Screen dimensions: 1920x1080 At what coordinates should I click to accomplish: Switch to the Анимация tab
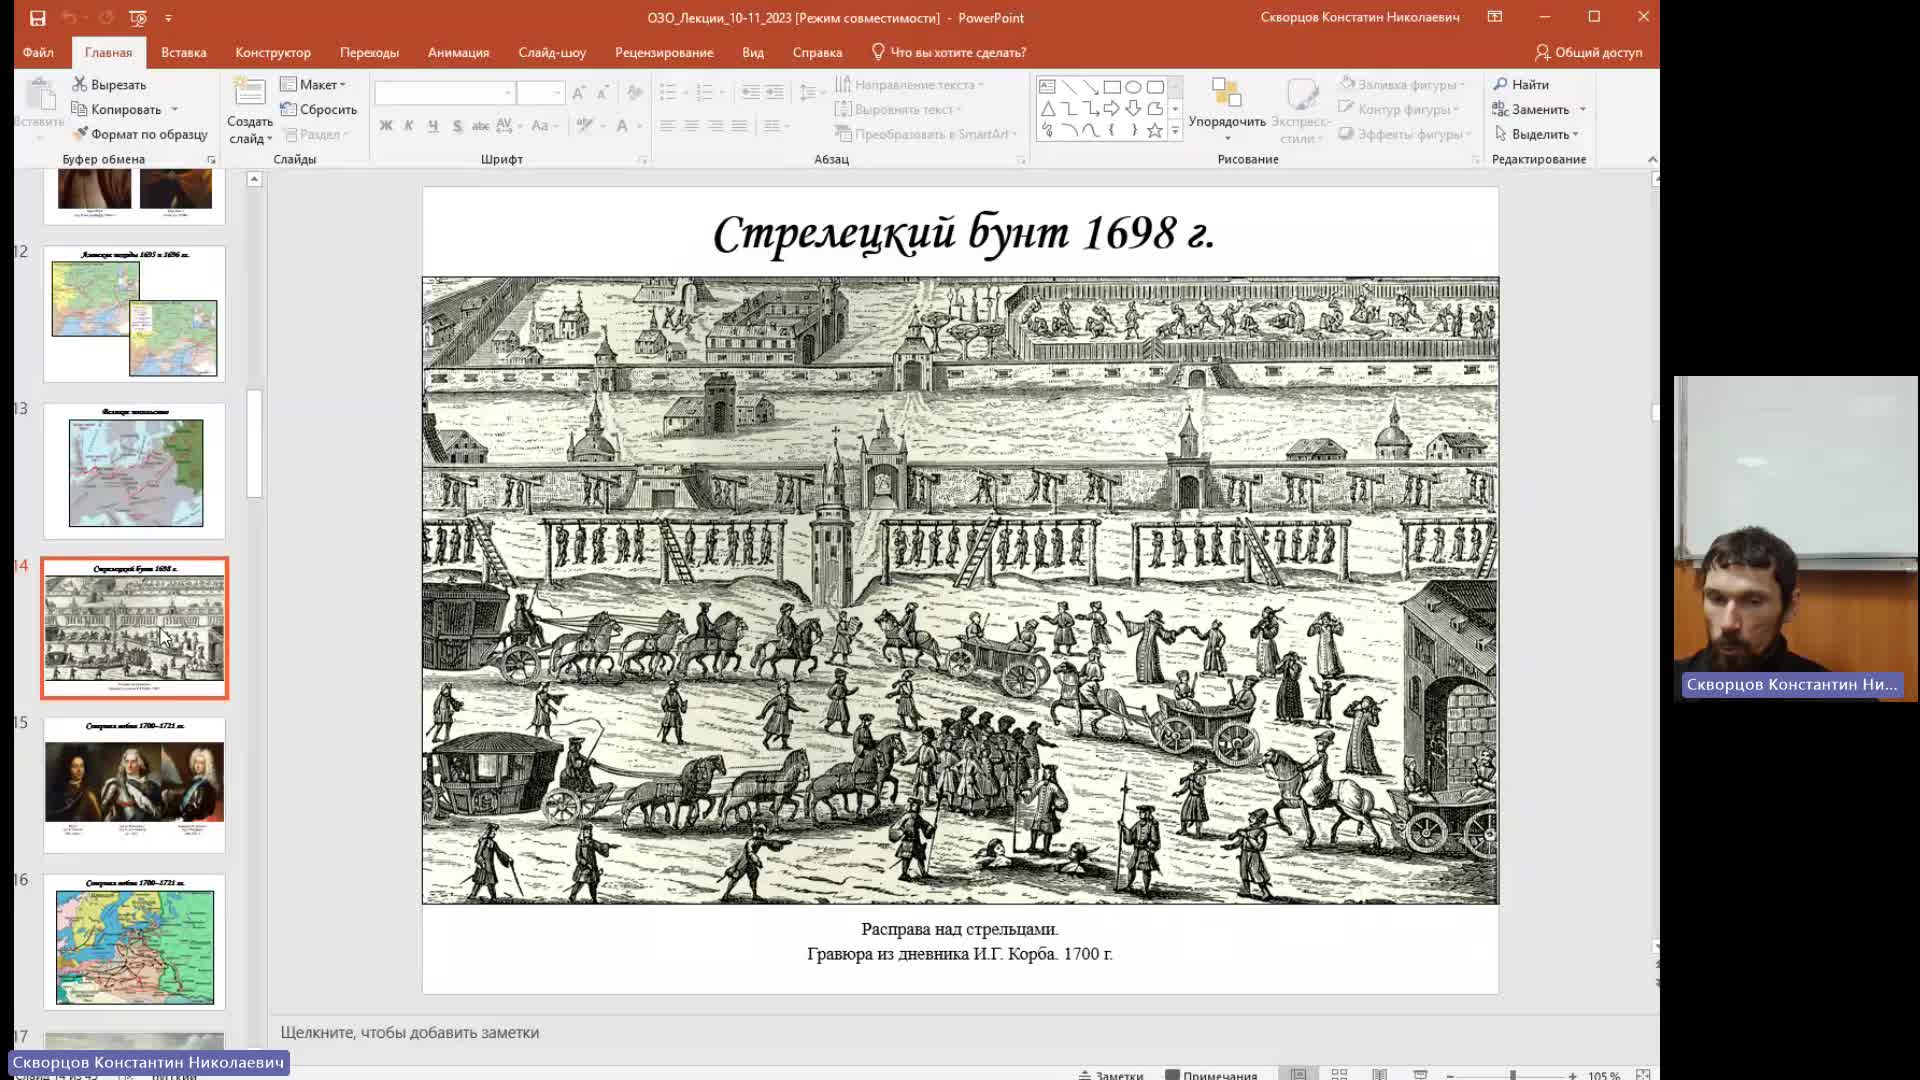pos(458,52)
